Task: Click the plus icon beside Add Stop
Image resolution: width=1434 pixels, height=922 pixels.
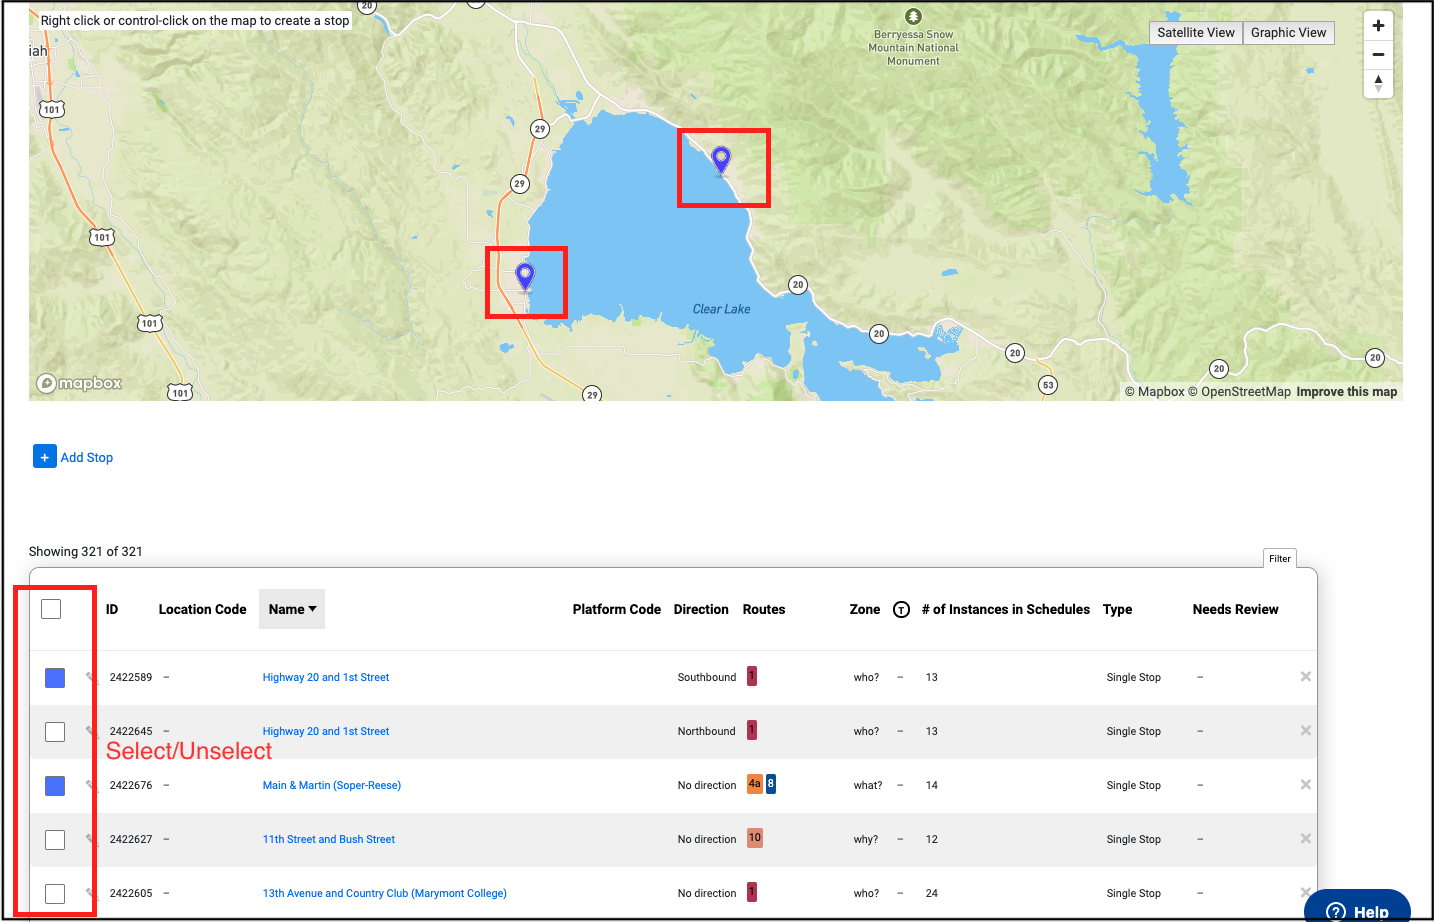Action: 45,457
